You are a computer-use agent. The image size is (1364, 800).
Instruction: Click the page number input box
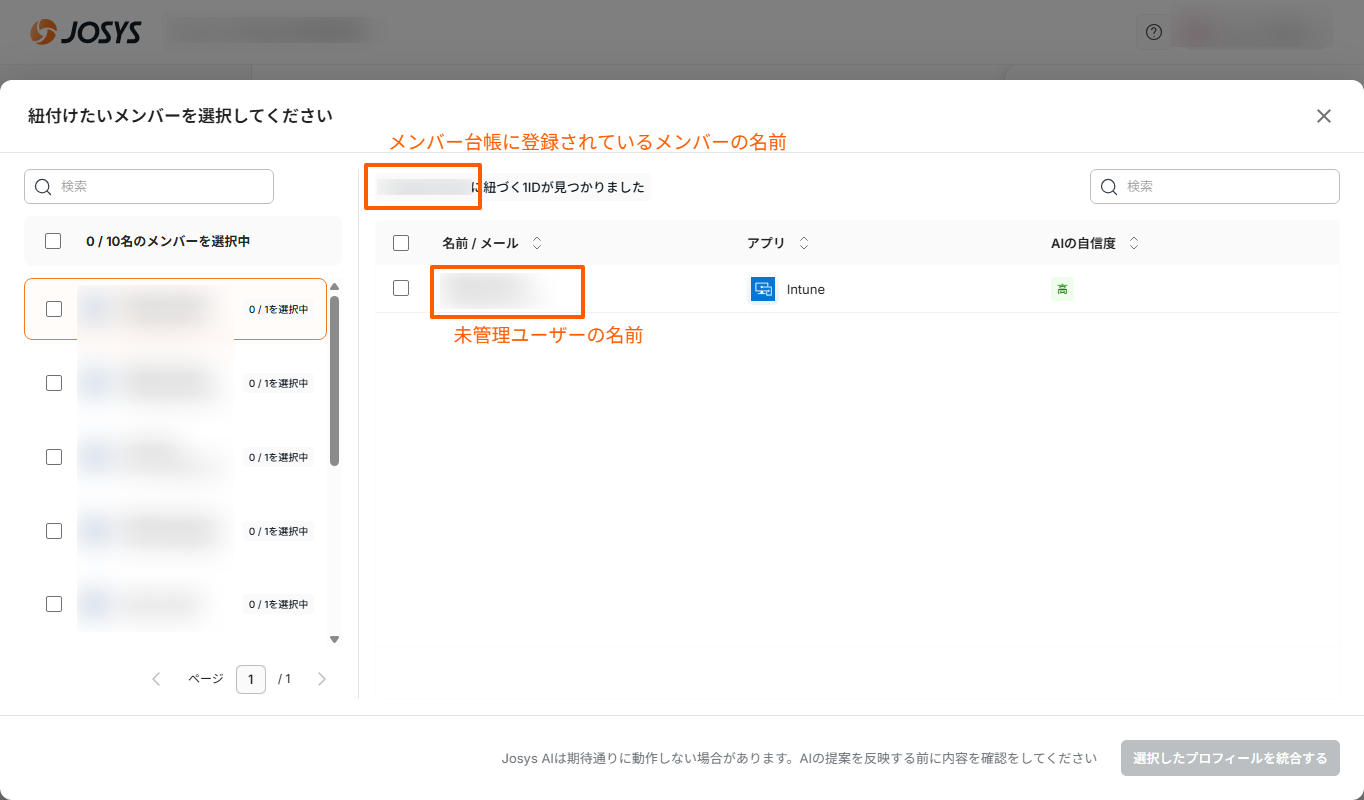[x=251, y=679]
